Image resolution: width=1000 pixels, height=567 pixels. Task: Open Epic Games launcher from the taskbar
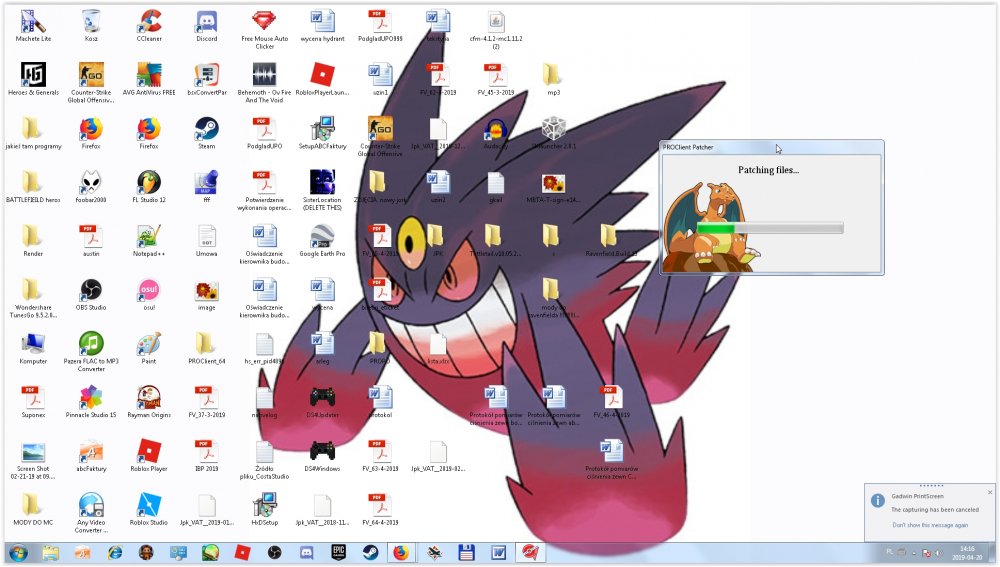pyautogui.click(x=339, y=552)
